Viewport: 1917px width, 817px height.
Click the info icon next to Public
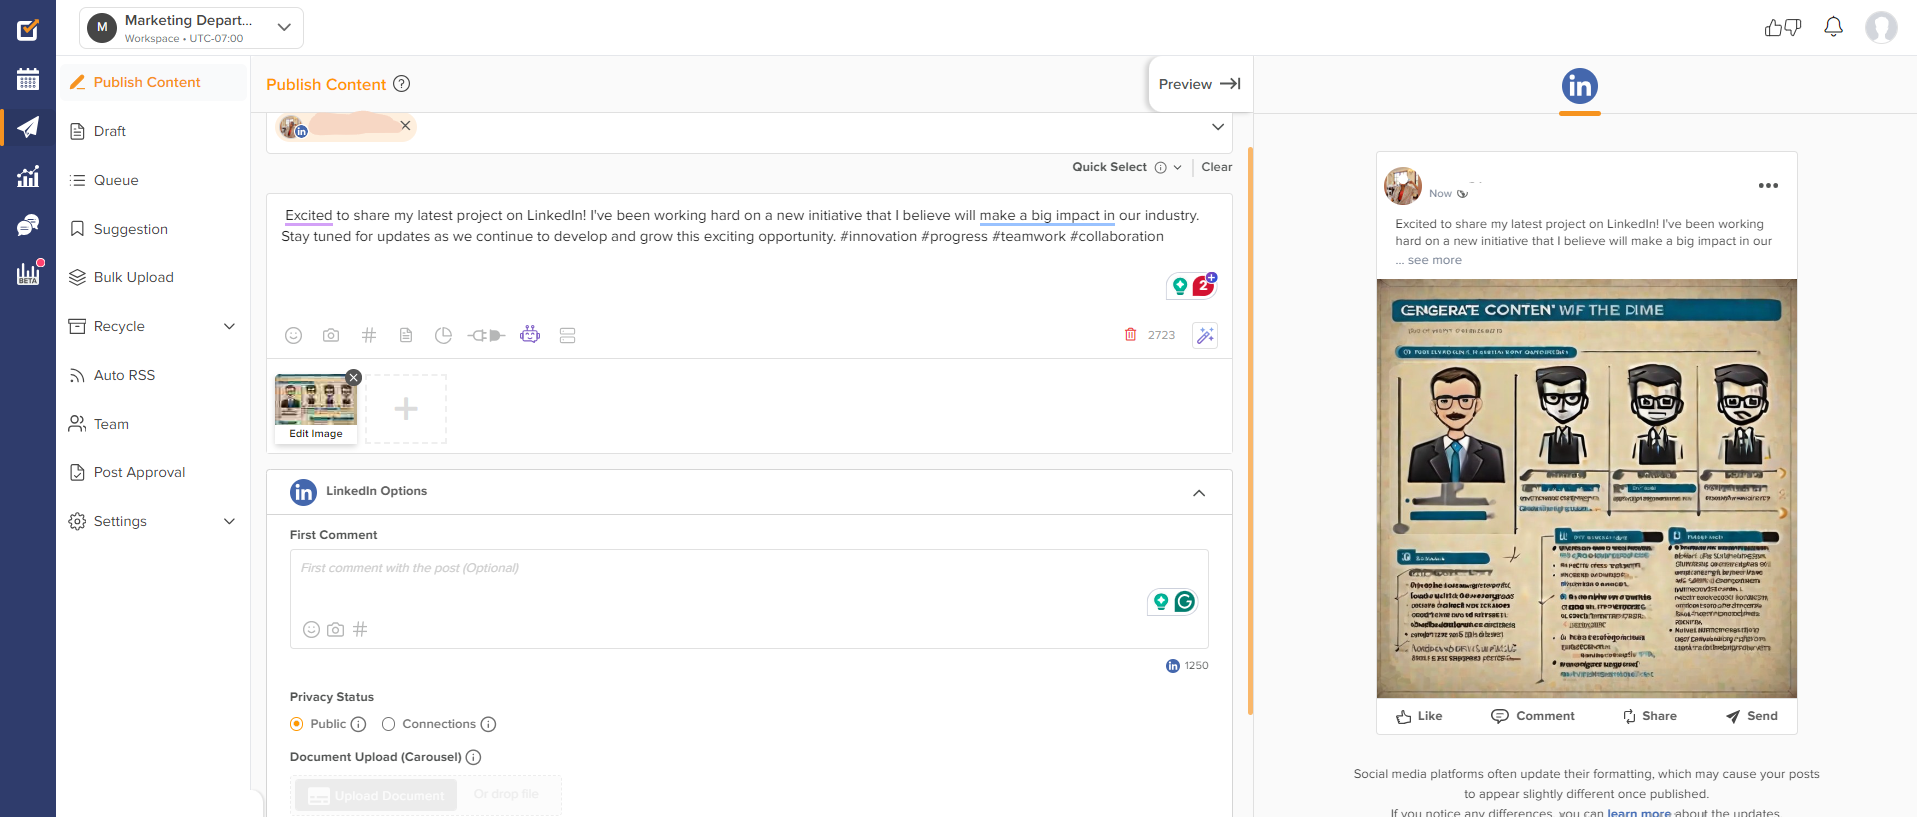click(x=359, y=724)
